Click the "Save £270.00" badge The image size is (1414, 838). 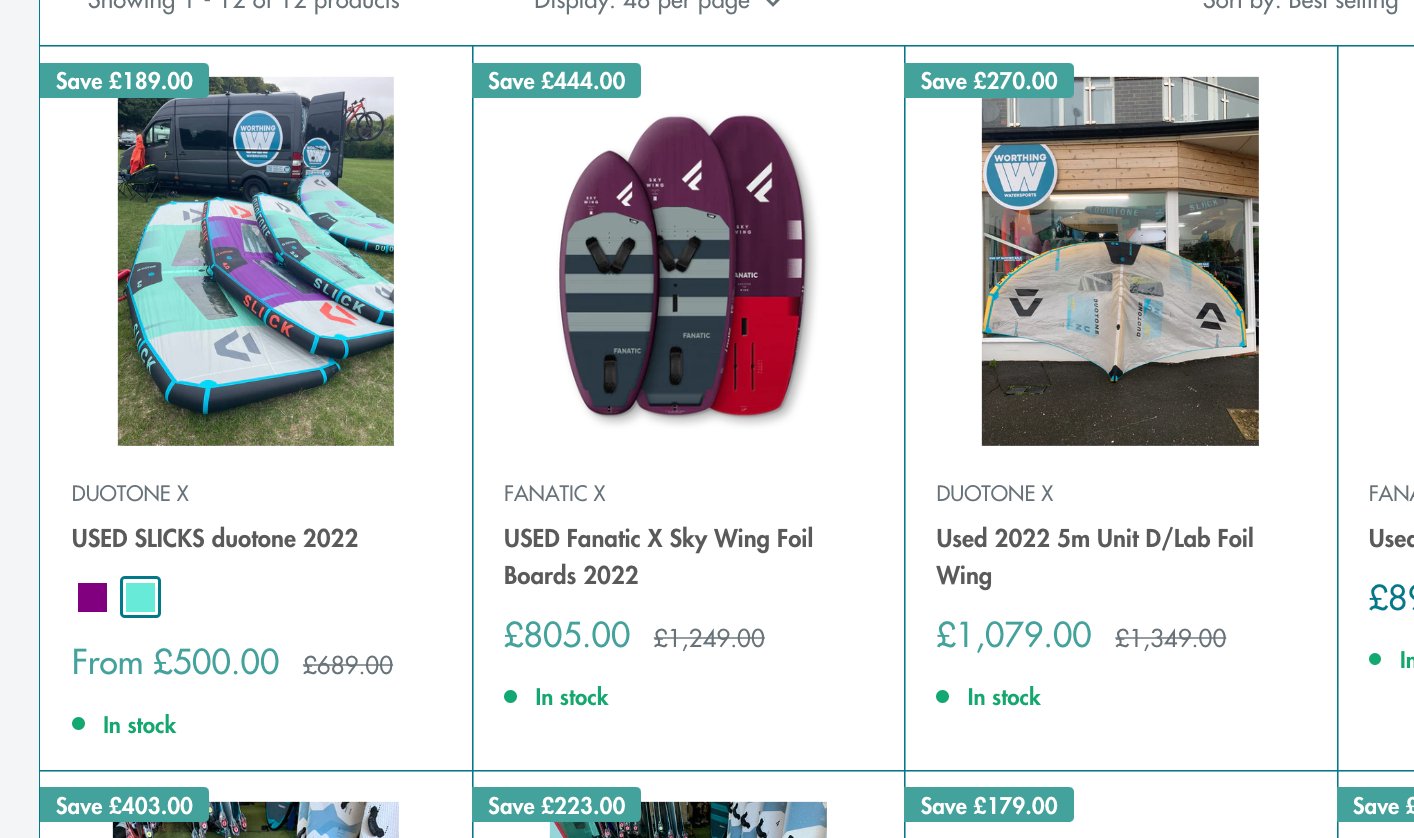pyautogui.click(x=989, y=81)
